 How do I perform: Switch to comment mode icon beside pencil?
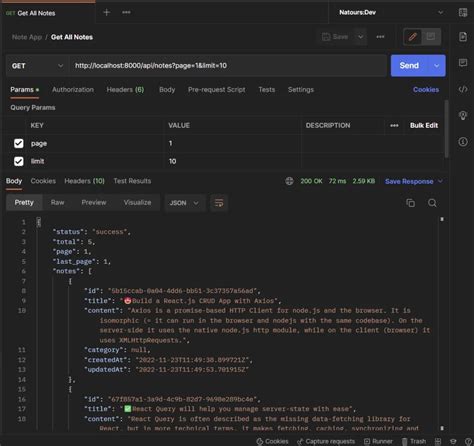tap(431, 37)
